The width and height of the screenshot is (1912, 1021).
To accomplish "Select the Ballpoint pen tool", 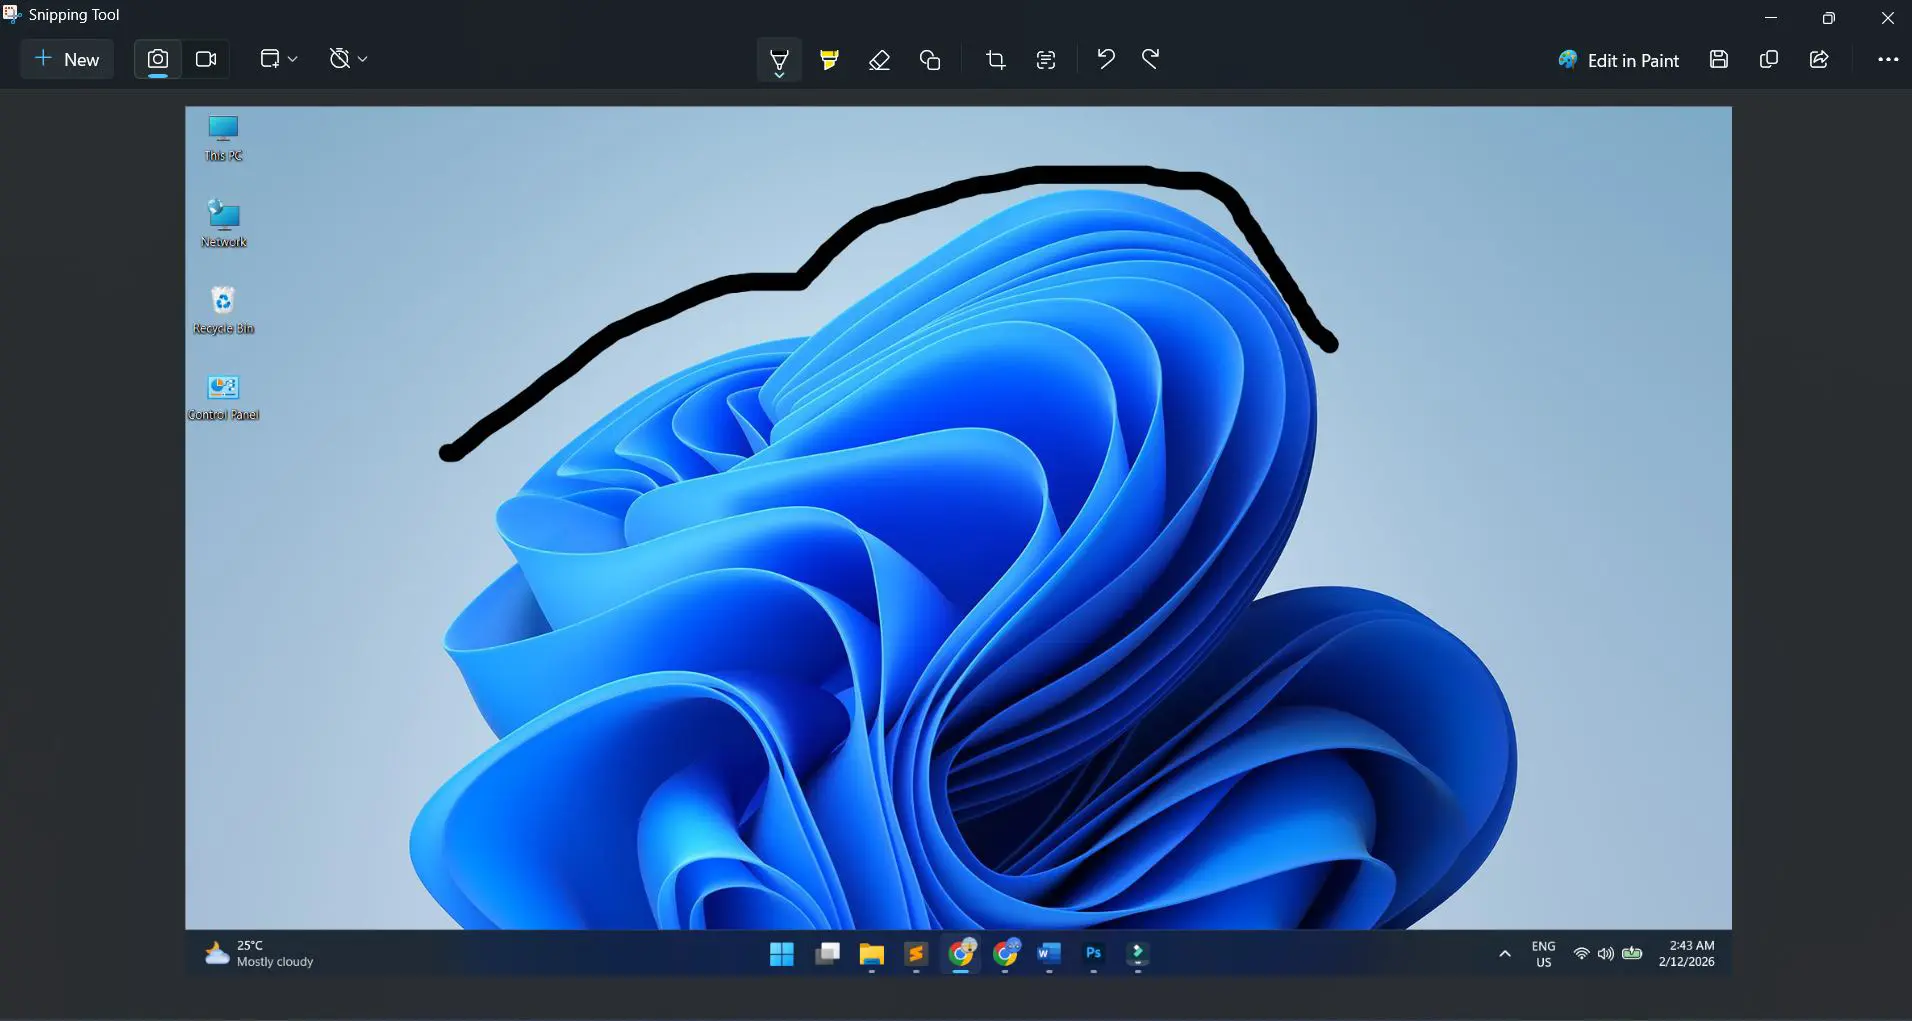I will click(x=779, y=55).
